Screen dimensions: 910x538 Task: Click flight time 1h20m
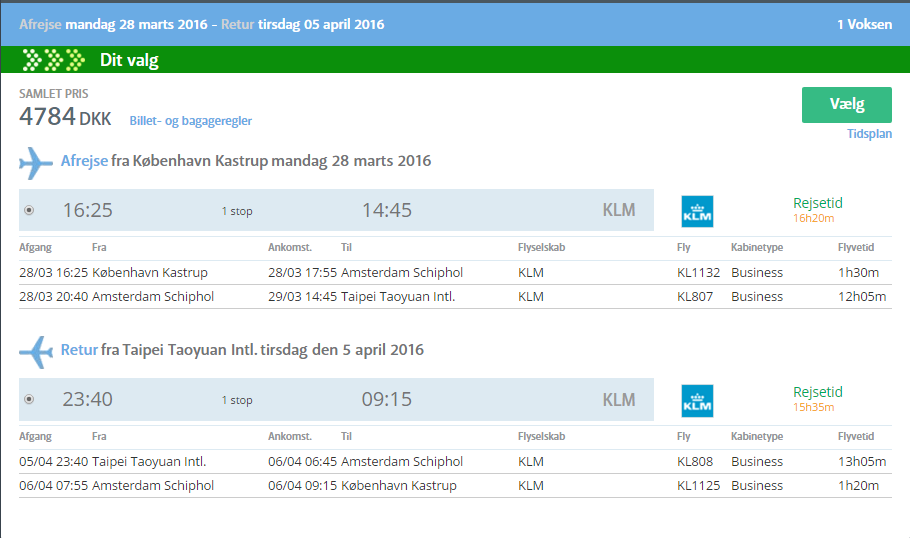click(x=858, y=485)
